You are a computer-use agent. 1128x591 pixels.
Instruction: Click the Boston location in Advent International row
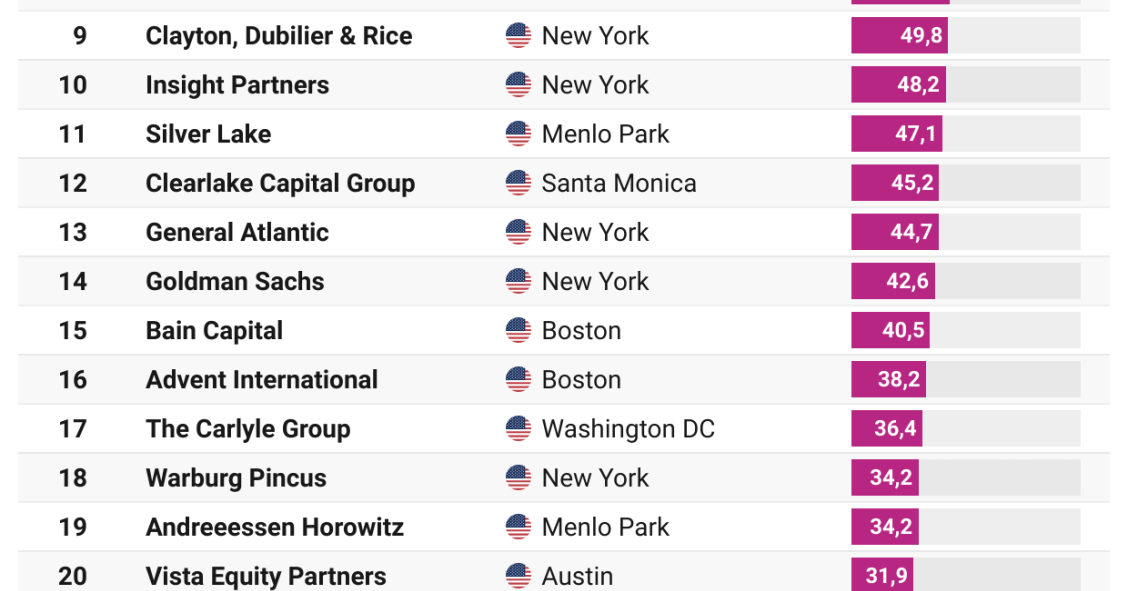(x=581, y=380)
